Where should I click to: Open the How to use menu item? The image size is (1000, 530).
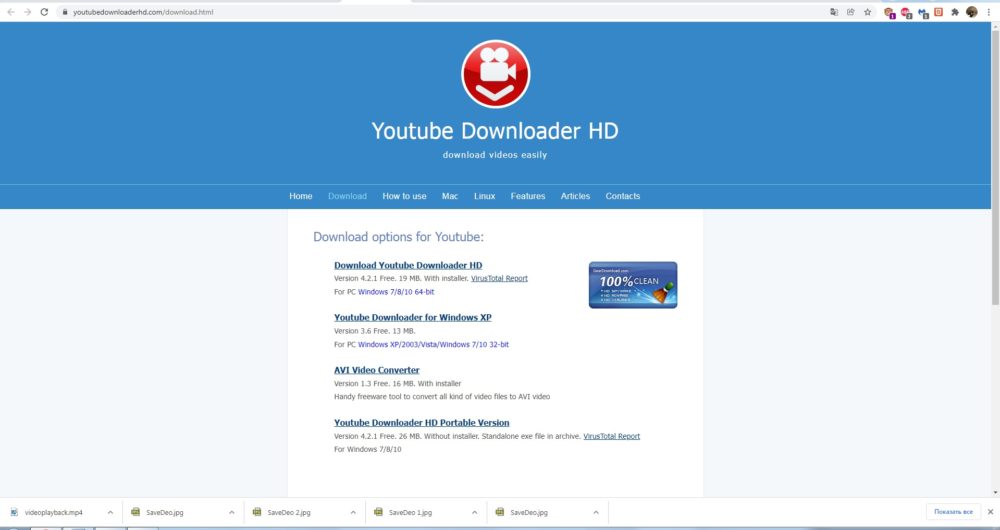click(x=404, y=196)
